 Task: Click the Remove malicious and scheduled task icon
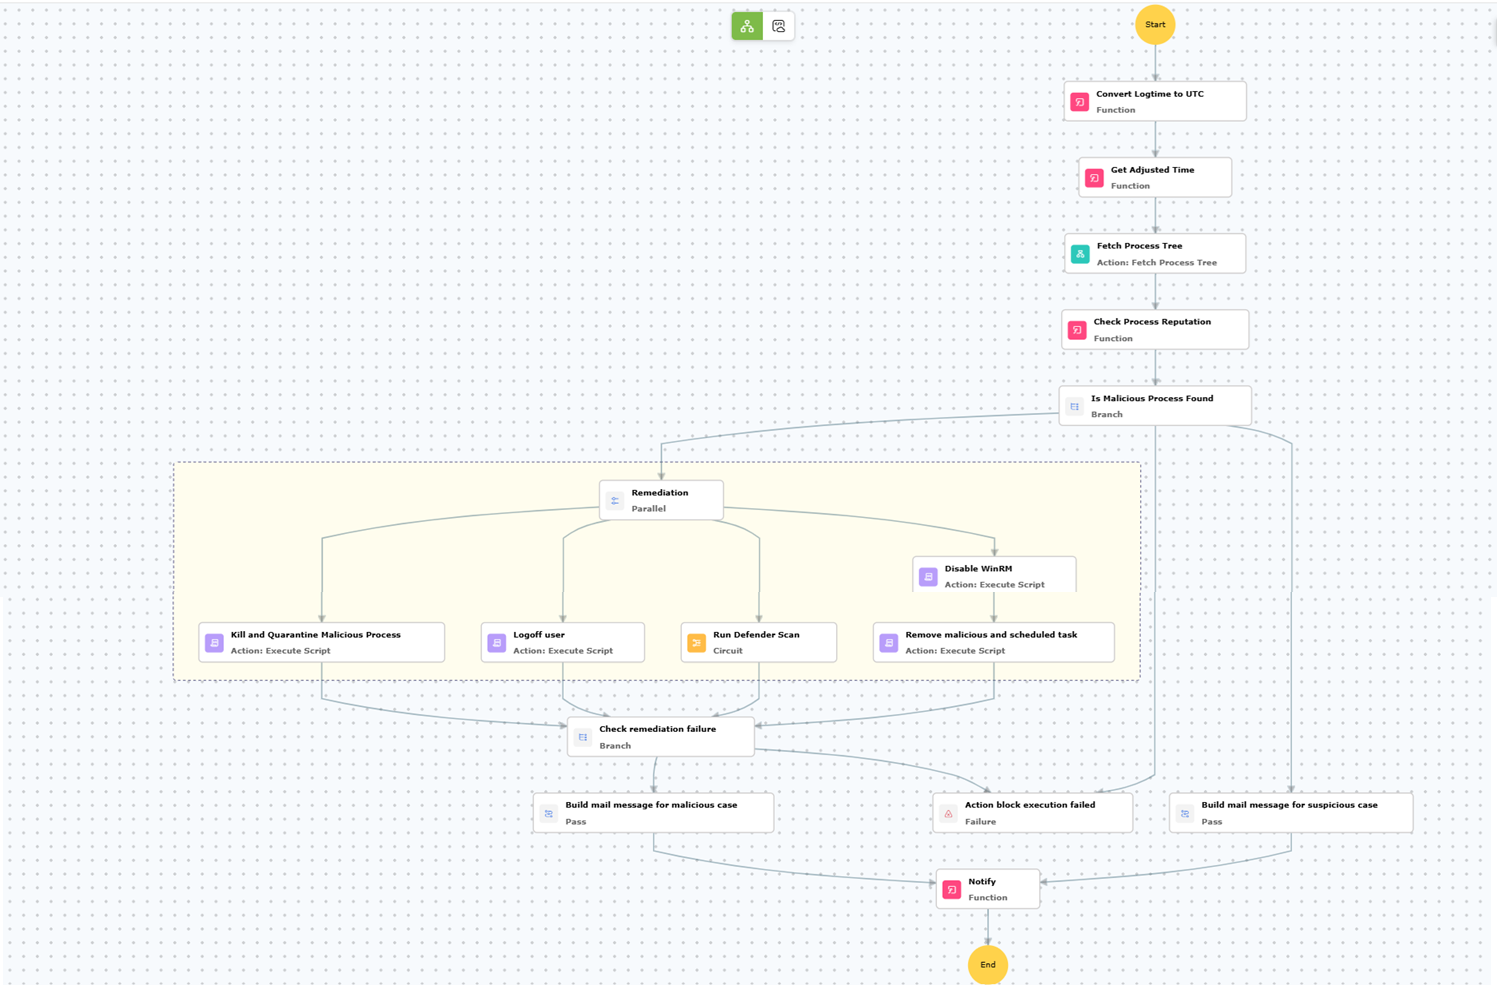click(x=889, y=643)
